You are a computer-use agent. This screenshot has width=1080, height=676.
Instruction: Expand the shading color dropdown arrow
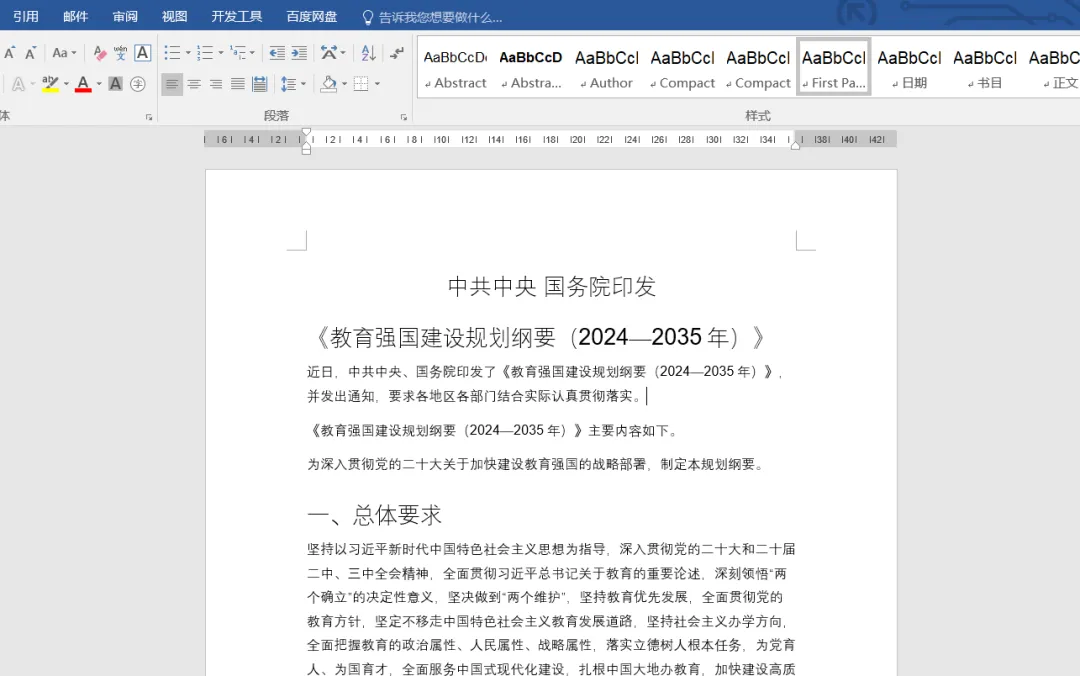click(x=344, y=84)
